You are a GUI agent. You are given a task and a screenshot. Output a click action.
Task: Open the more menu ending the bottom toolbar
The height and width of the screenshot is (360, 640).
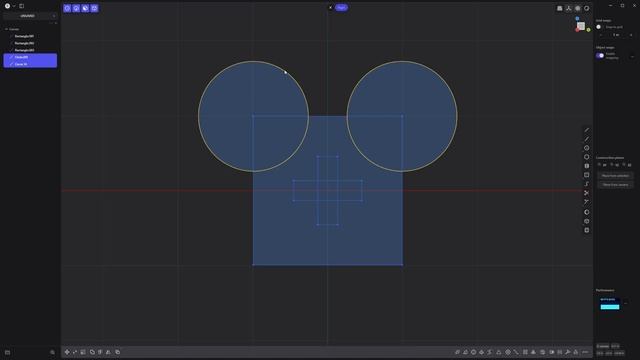click(585, 352)
